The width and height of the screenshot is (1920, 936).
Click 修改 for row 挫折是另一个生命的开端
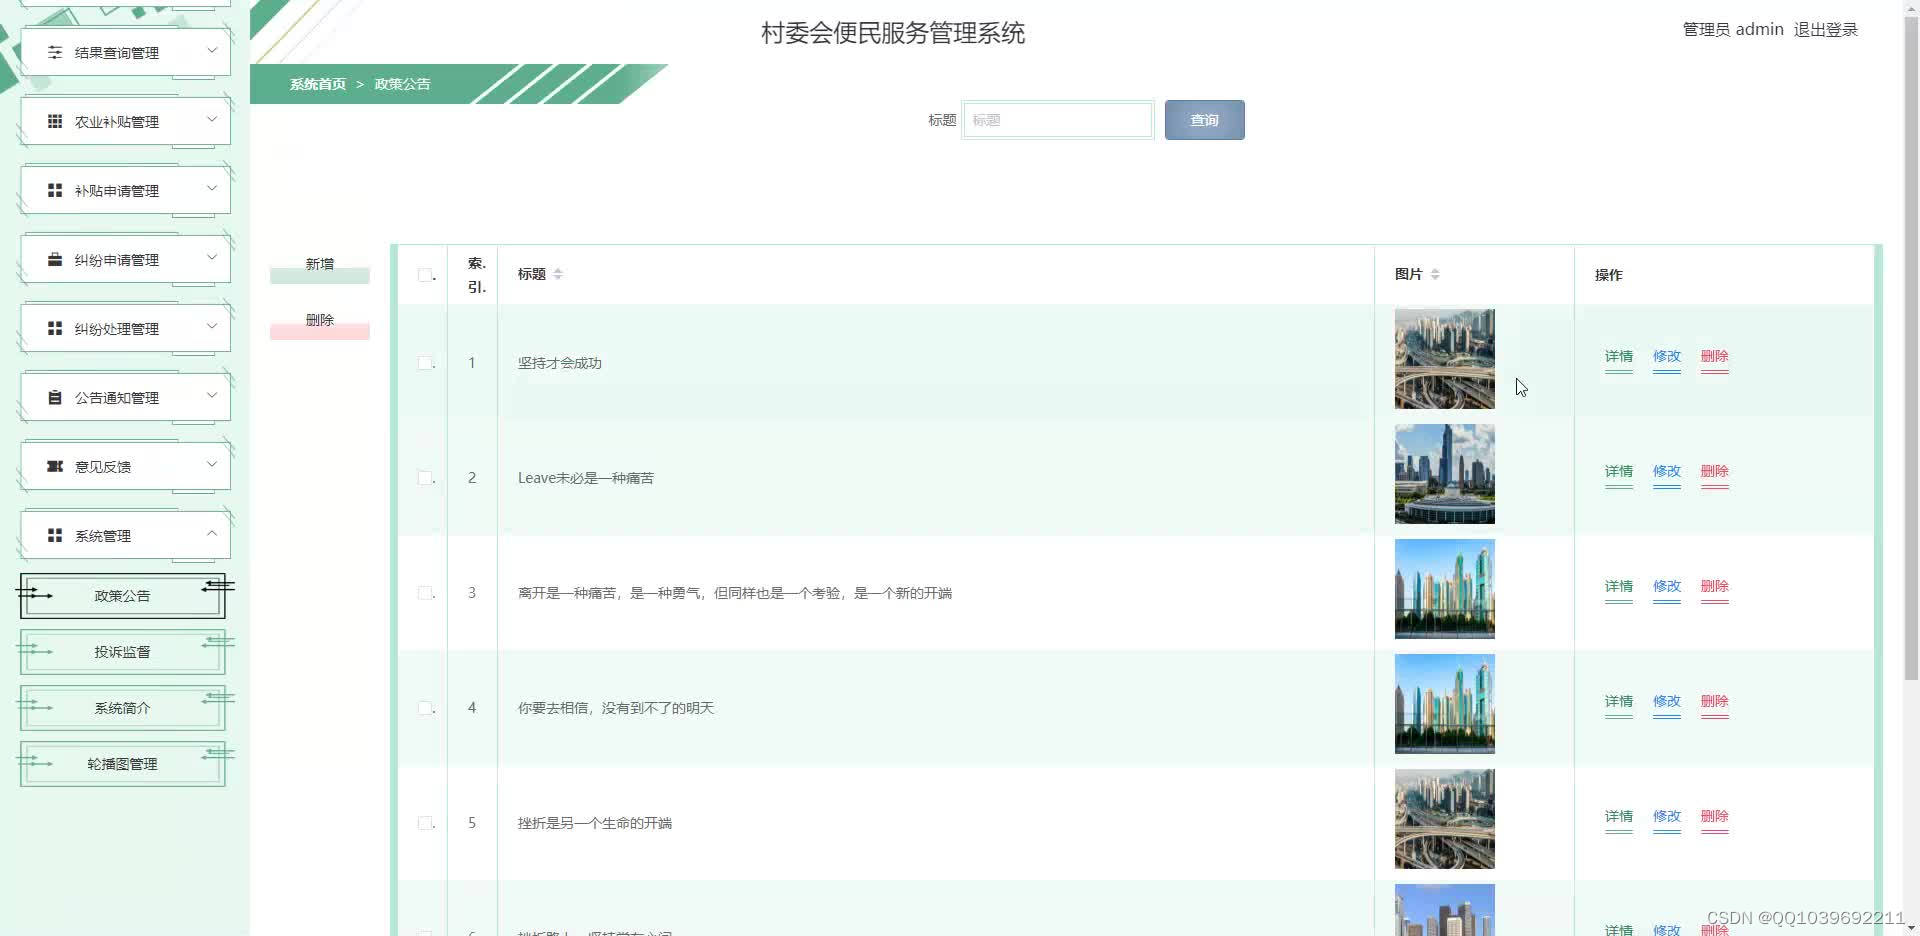point(1666,817)
